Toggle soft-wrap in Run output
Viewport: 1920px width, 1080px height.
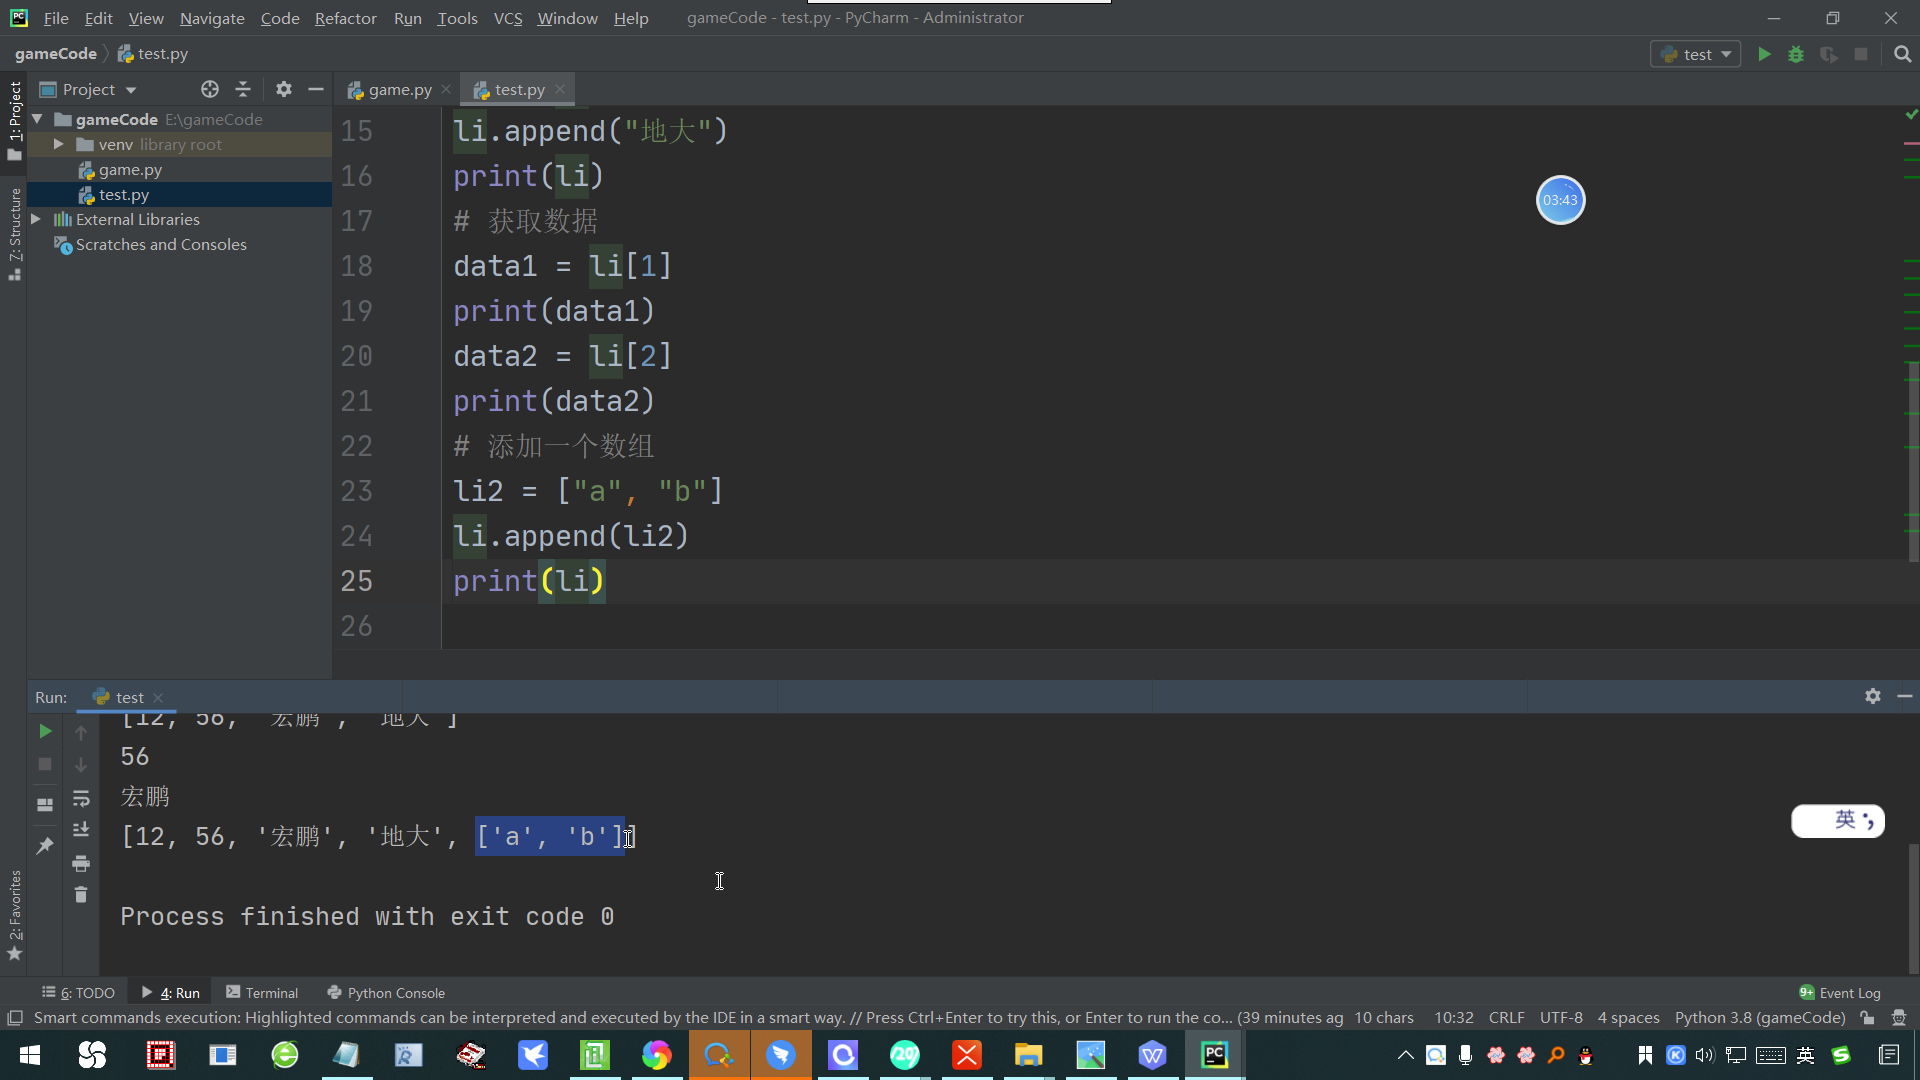[81, 798]
